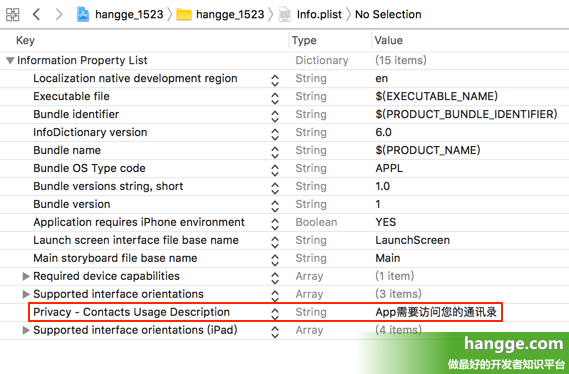
Task: Open key stepper for Localization native development region
Action: tap(275, 80)
